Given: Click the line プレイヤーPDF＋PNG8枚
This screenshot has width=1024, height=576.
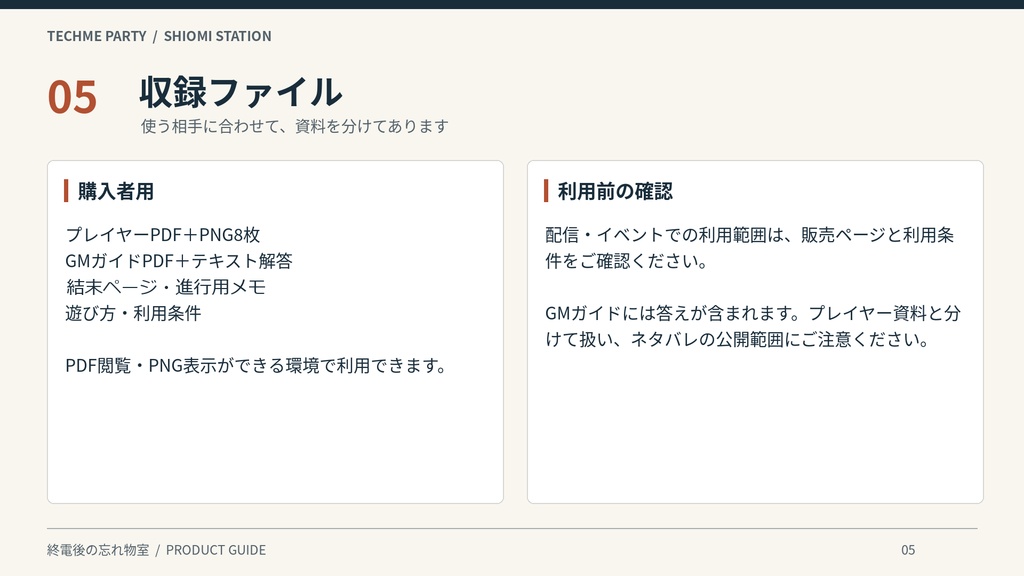Looking at the screenshot, I should (163, 234).
